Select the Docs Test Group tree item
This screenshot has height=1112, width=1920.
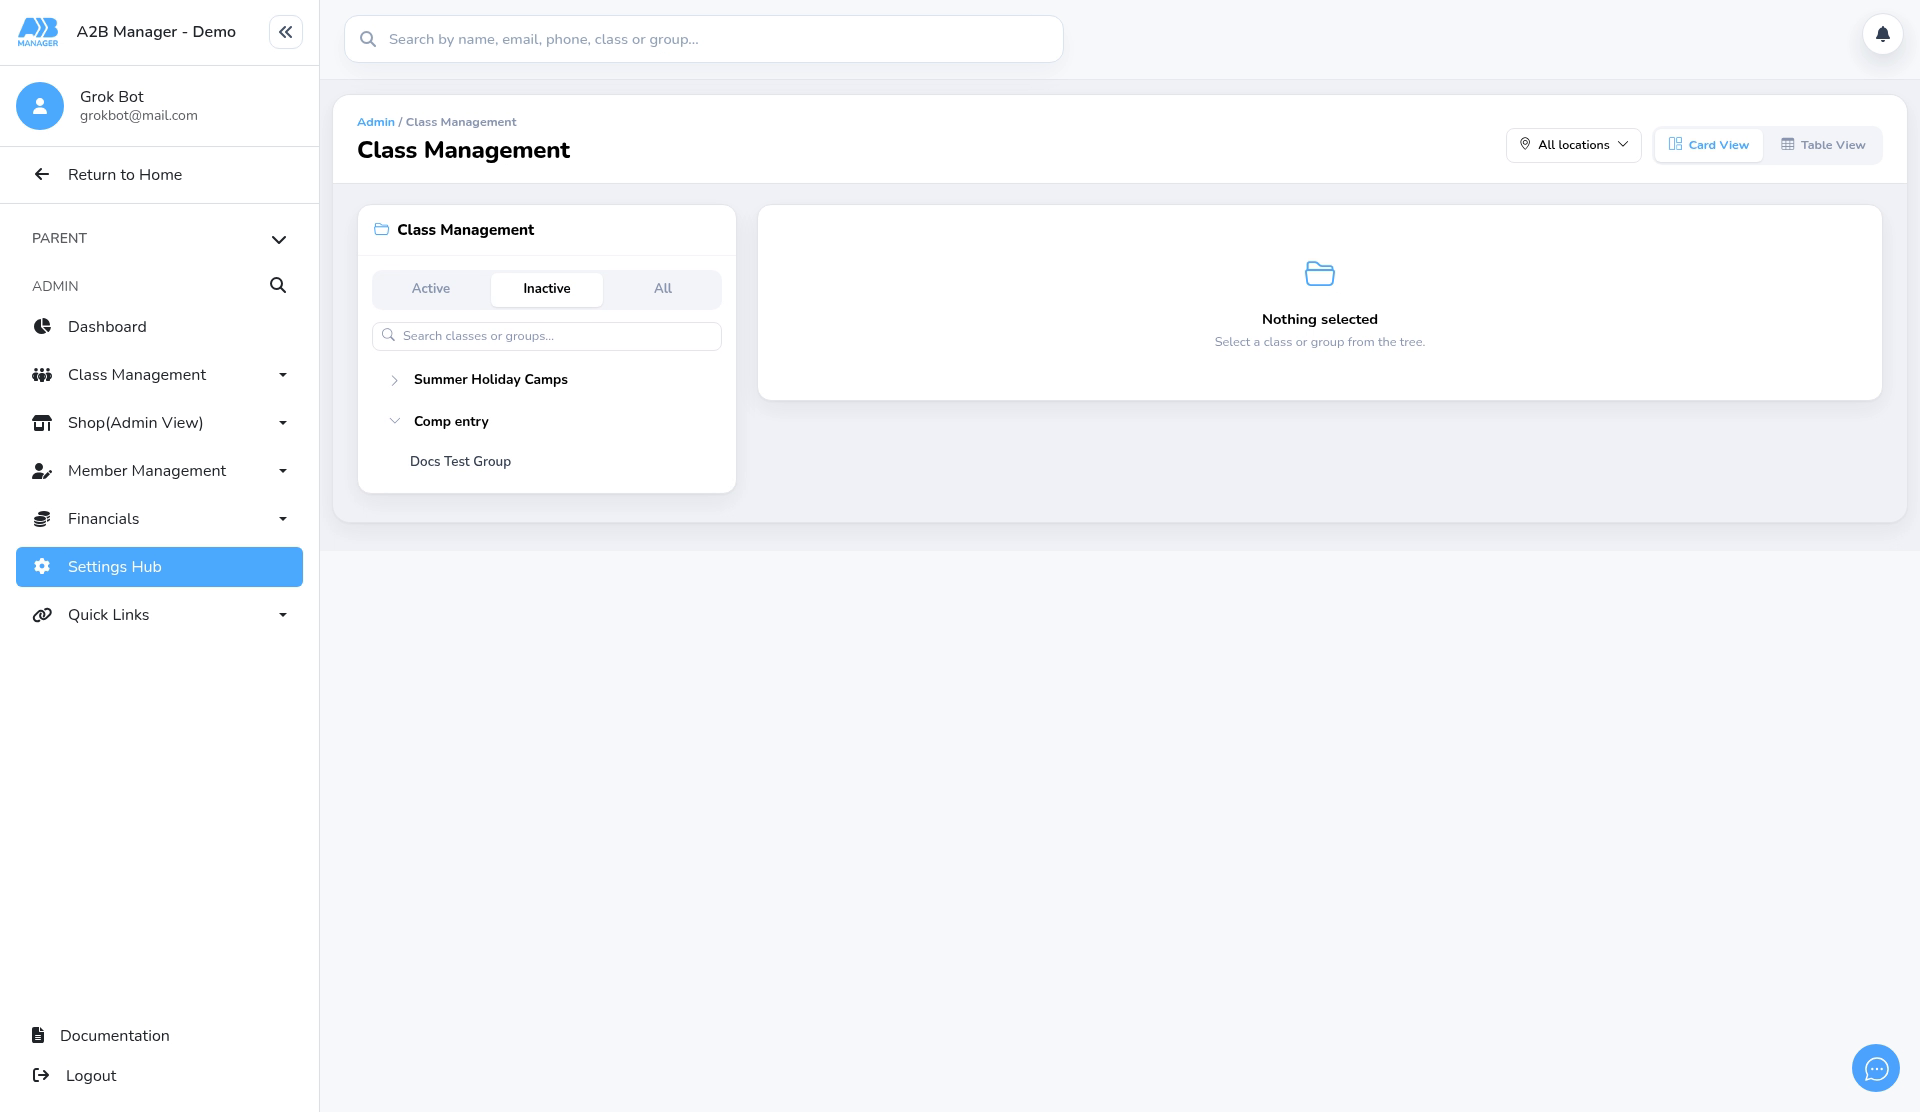(460, 461)
